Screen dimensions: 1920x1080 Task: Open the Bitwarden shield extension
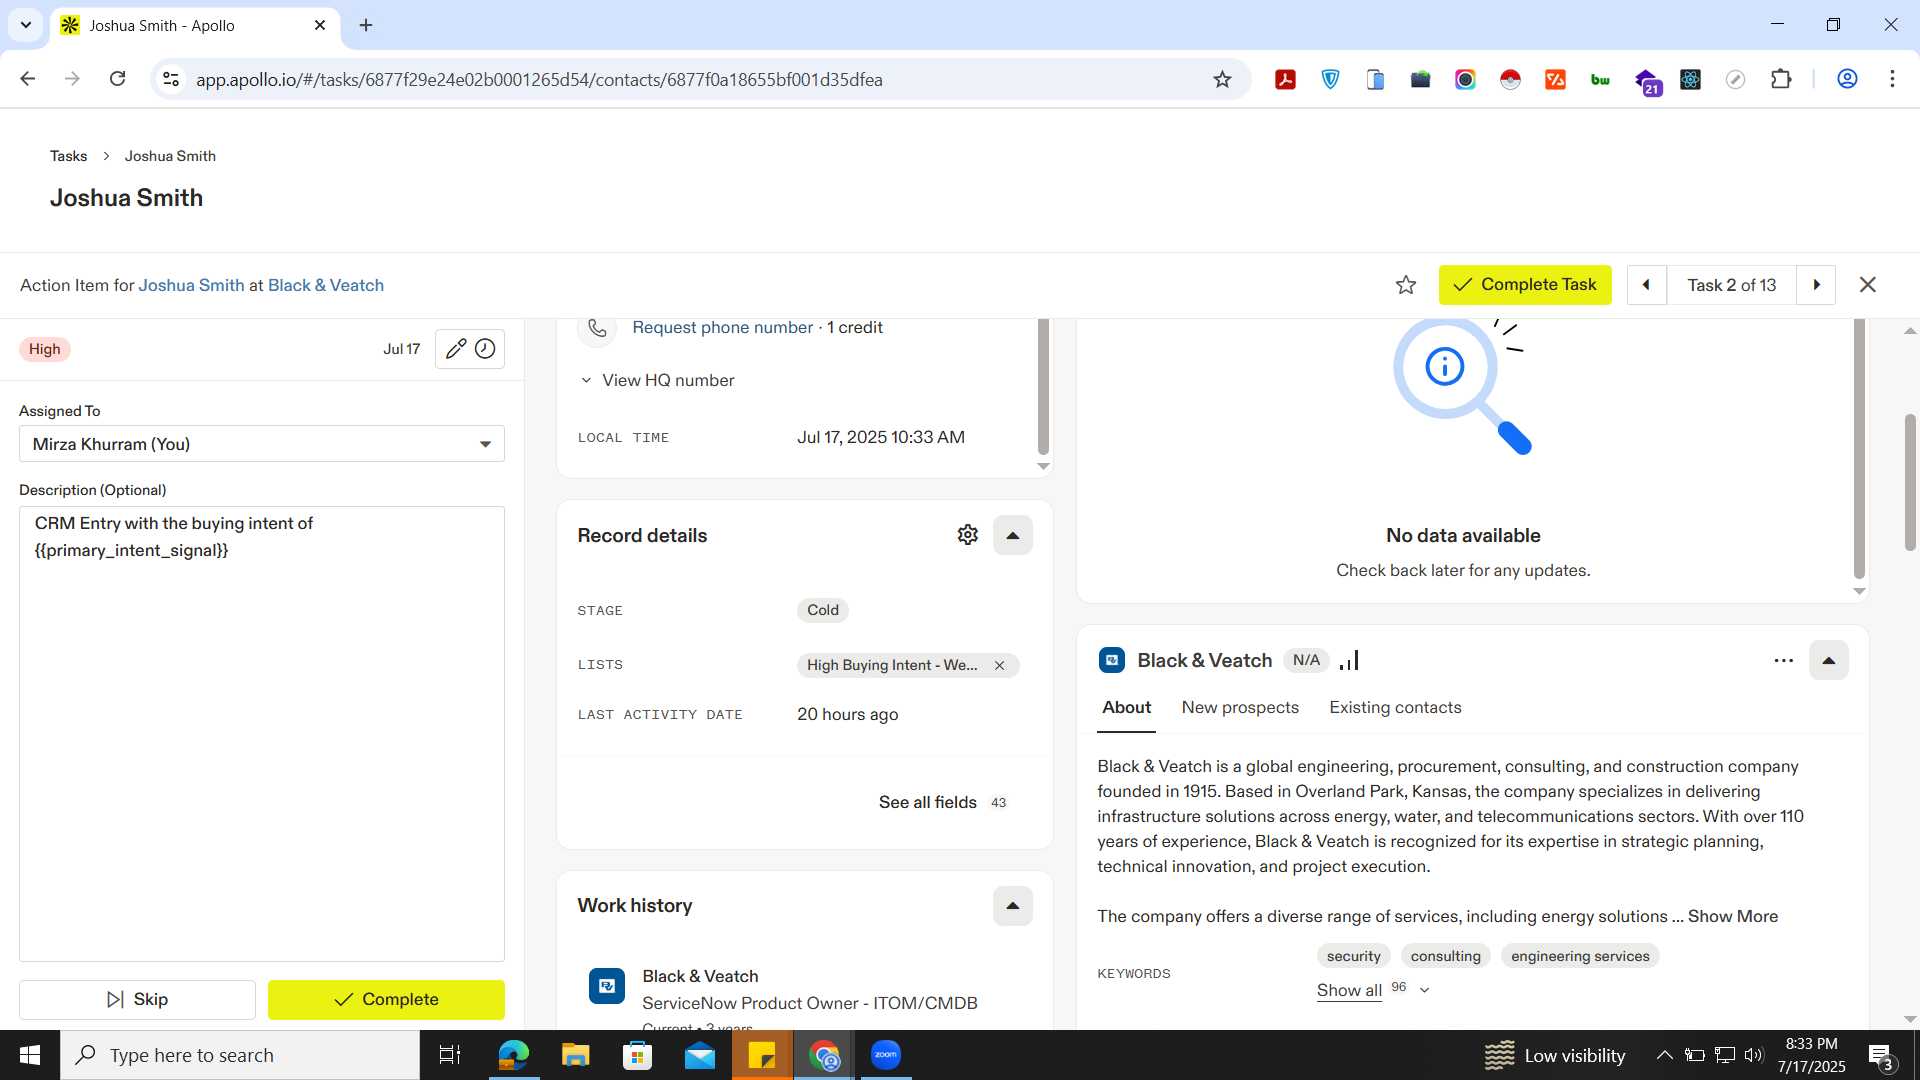1330,79
